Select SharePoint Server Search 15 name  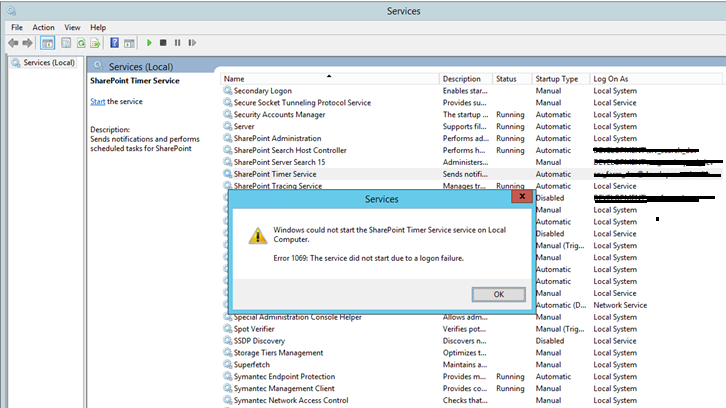(279, 163)
